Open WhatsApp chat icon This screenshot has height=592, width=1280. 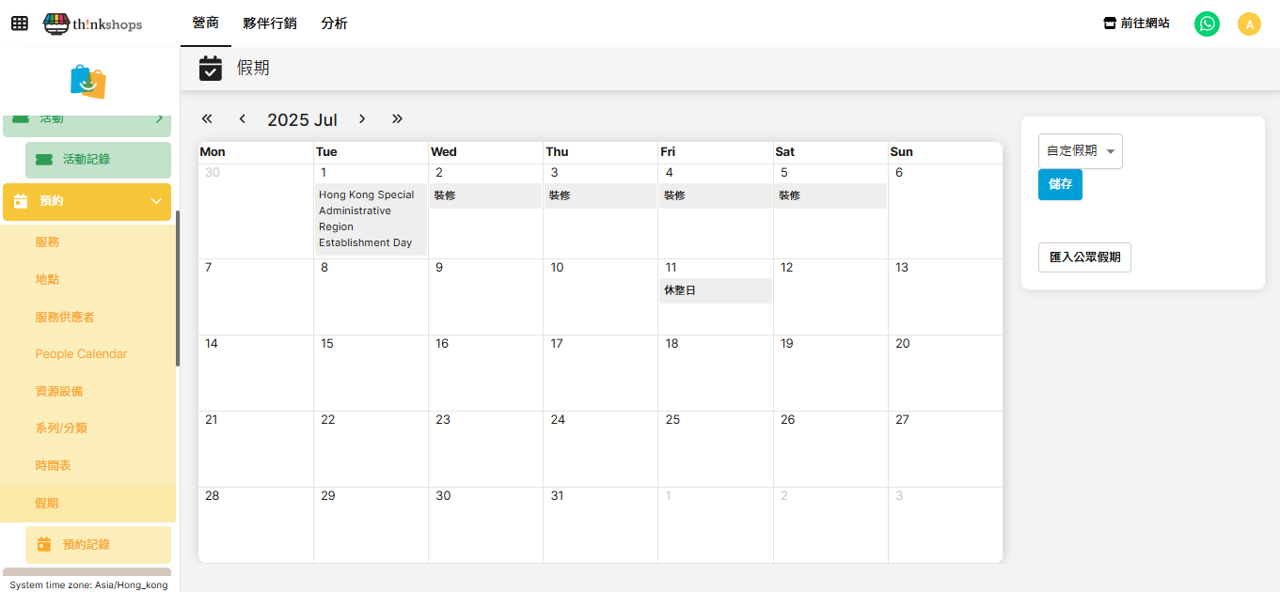tap(1207, 24)
